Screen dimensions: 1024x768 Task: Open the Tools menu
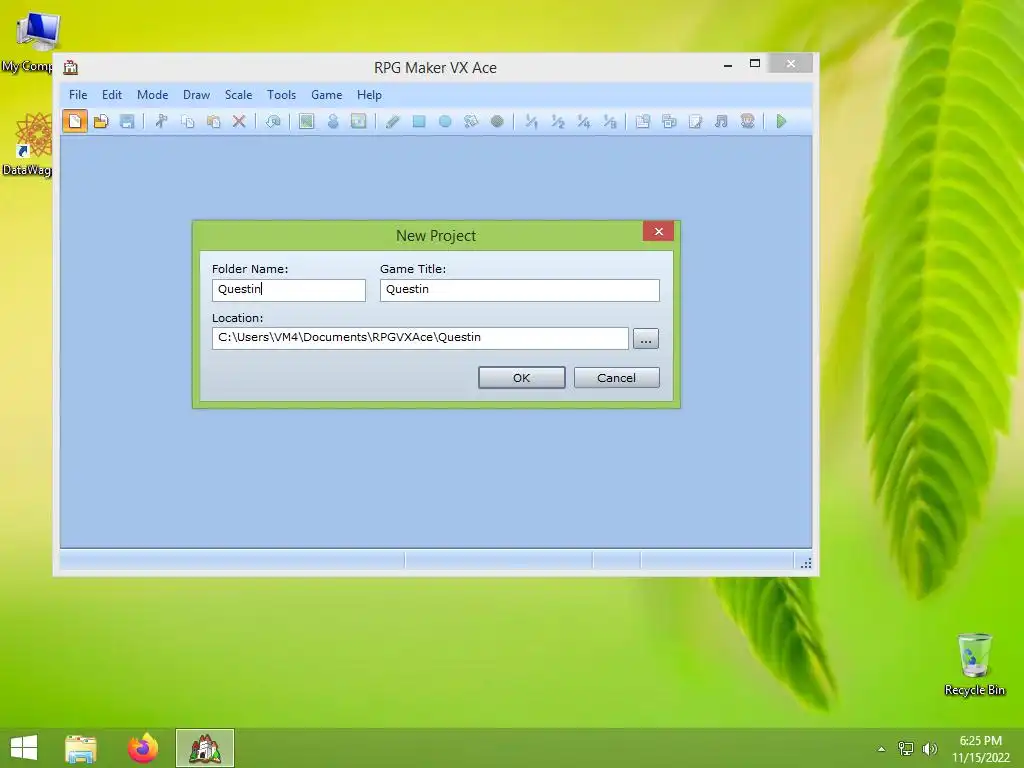(281, 95)
